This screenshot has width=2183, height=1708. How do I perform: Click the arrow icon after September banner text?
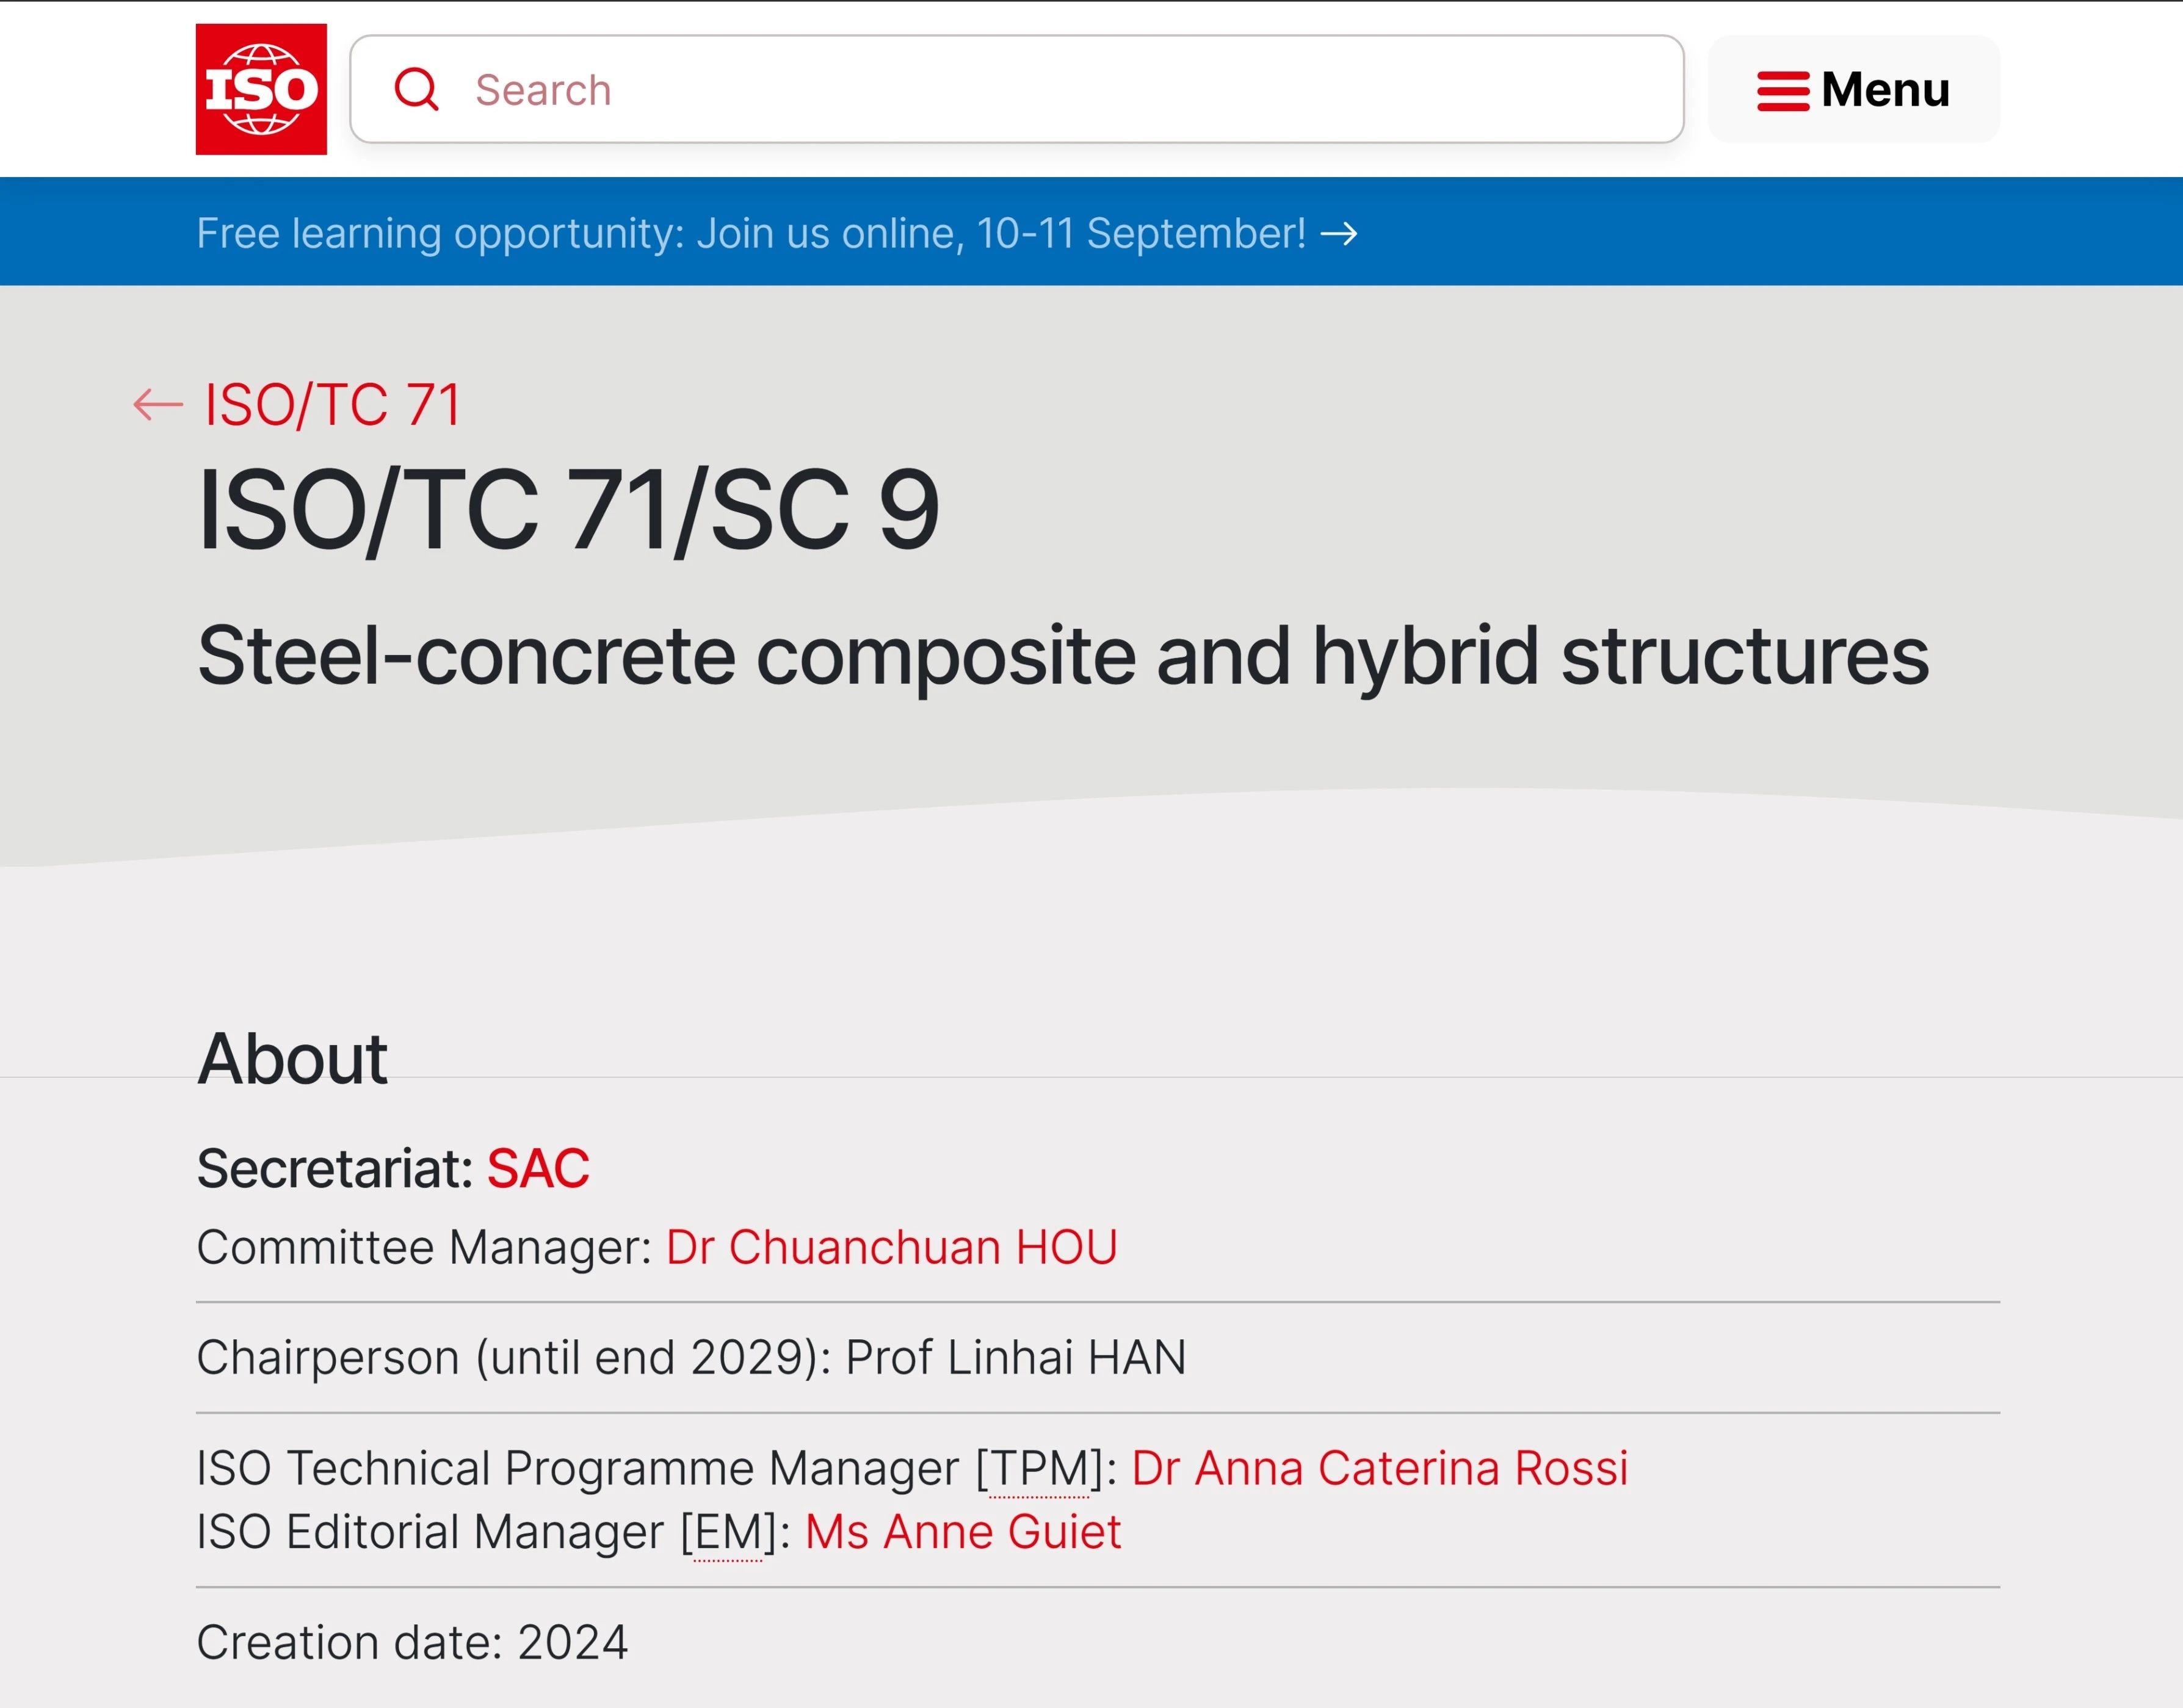(1339, 234)
